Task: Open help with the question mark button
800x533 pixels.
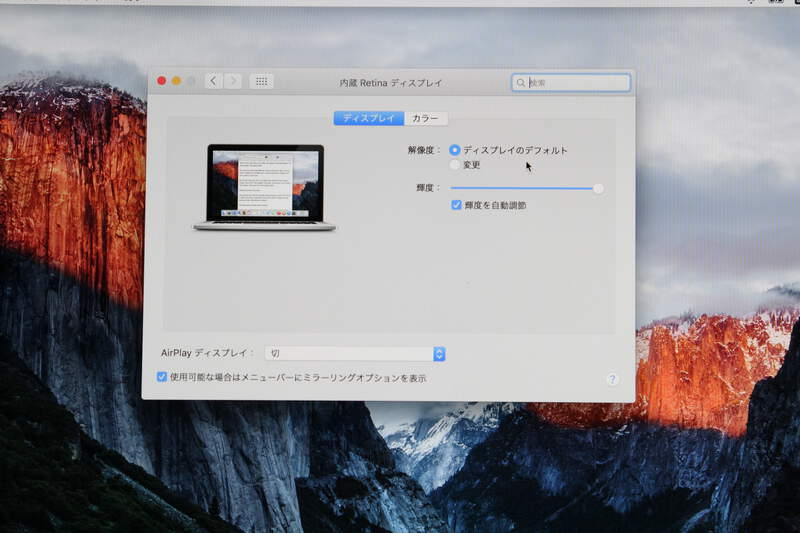Action: 612,379
